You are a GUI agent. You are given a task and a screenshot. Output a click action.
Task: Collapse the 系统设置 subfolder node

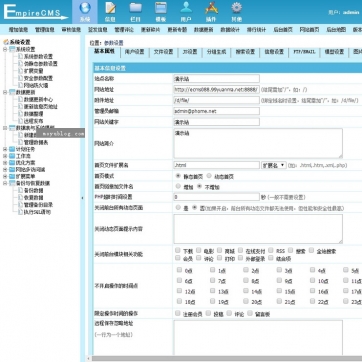(x=5, y=49)
